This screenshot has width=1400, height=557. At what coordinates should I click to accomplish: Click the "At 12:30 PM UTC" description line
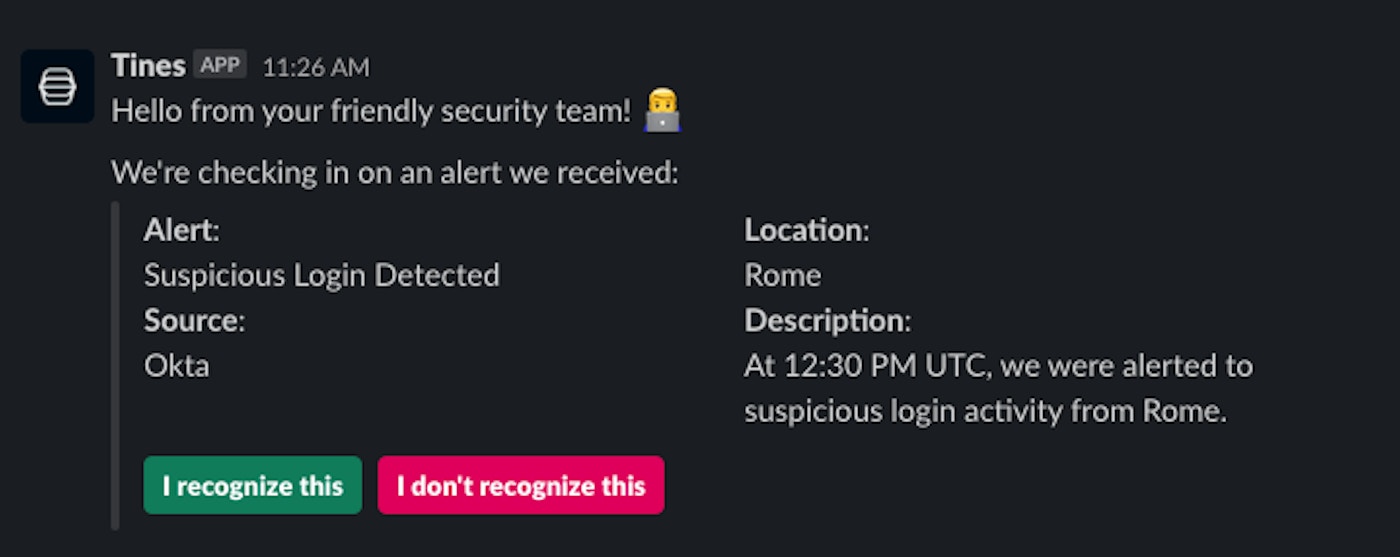[997, 366]
